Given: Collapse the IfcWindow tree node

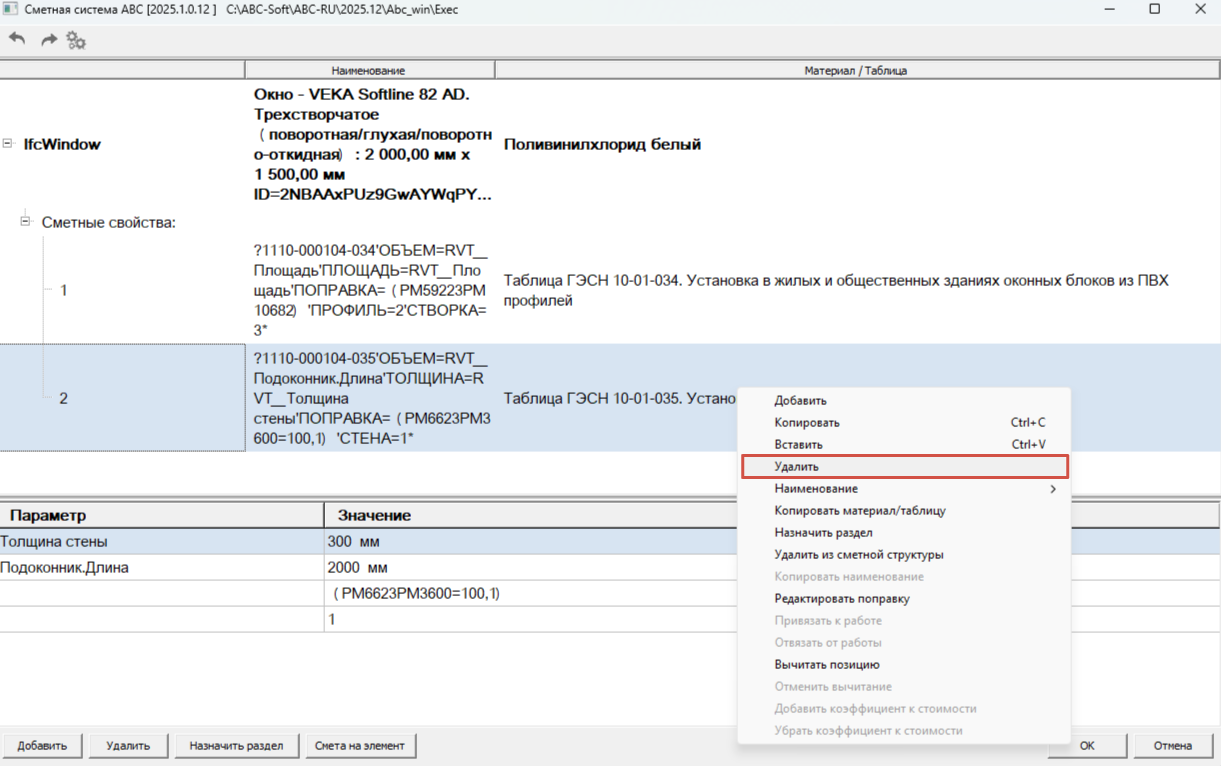Looking at the screenshot, I should (x=8, y=144).
